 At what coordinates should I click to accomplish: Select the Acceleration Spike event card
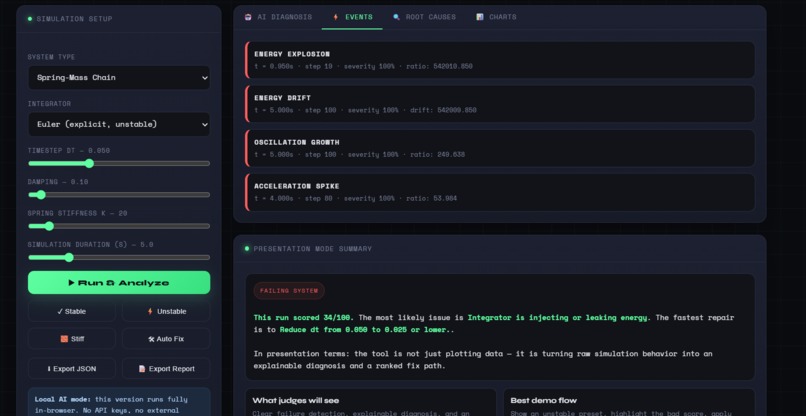click(x=500, y=192)
